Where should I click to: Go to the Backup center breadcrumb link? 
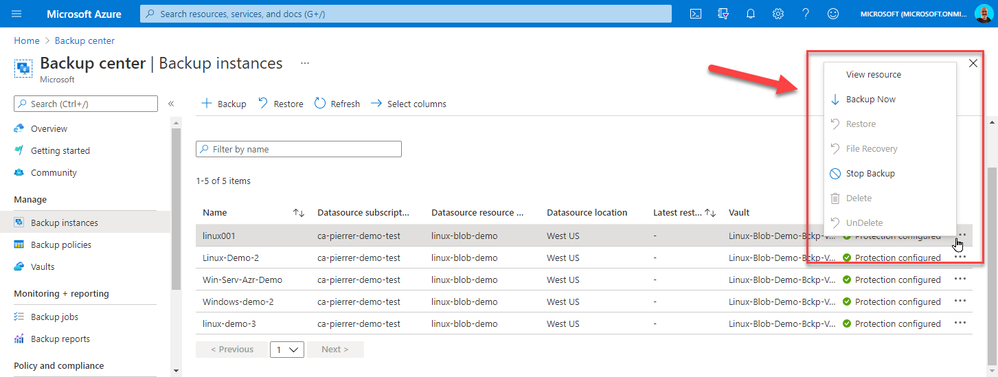point(85,40)
